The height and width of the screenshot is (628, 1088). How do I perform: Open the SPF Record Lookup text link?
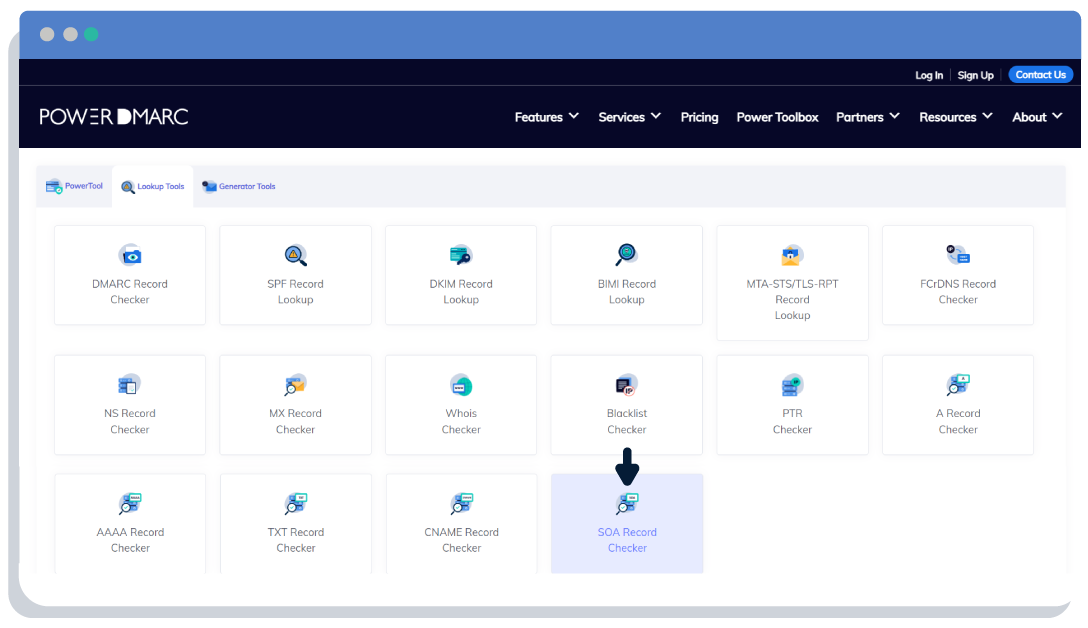296,291
